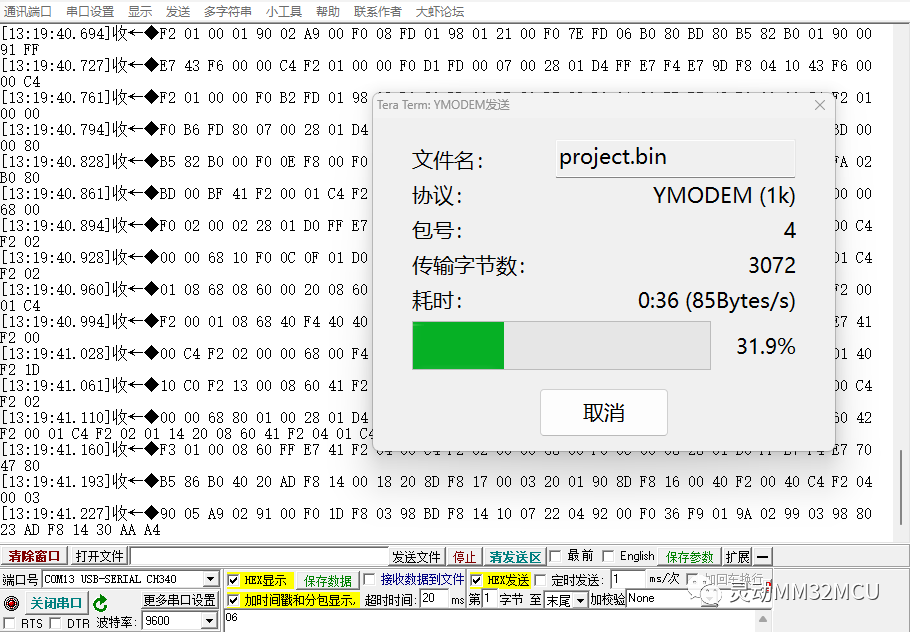The image size is (910, 632).
Task: Click the YMODEM transfer progress bar
Action: click(x=560, y=345)
